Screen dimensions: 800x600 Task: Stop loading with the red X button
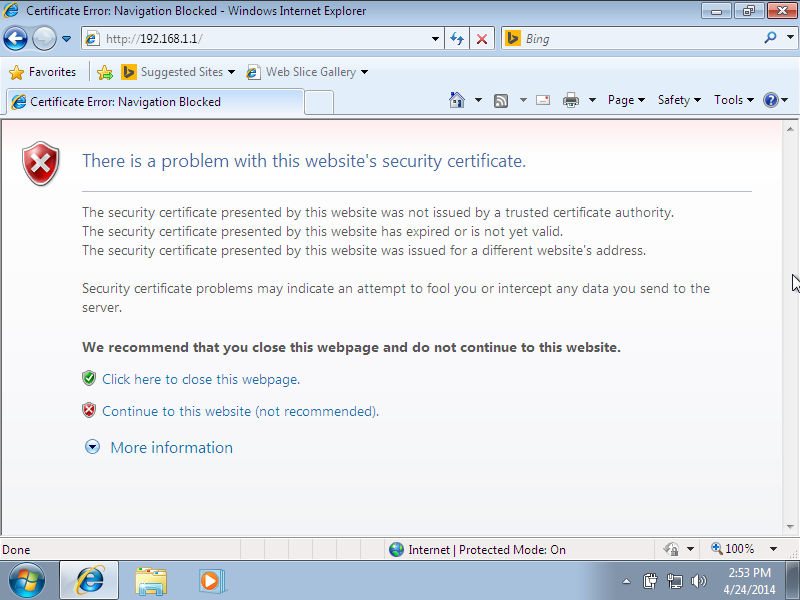[x=482, y=39]
